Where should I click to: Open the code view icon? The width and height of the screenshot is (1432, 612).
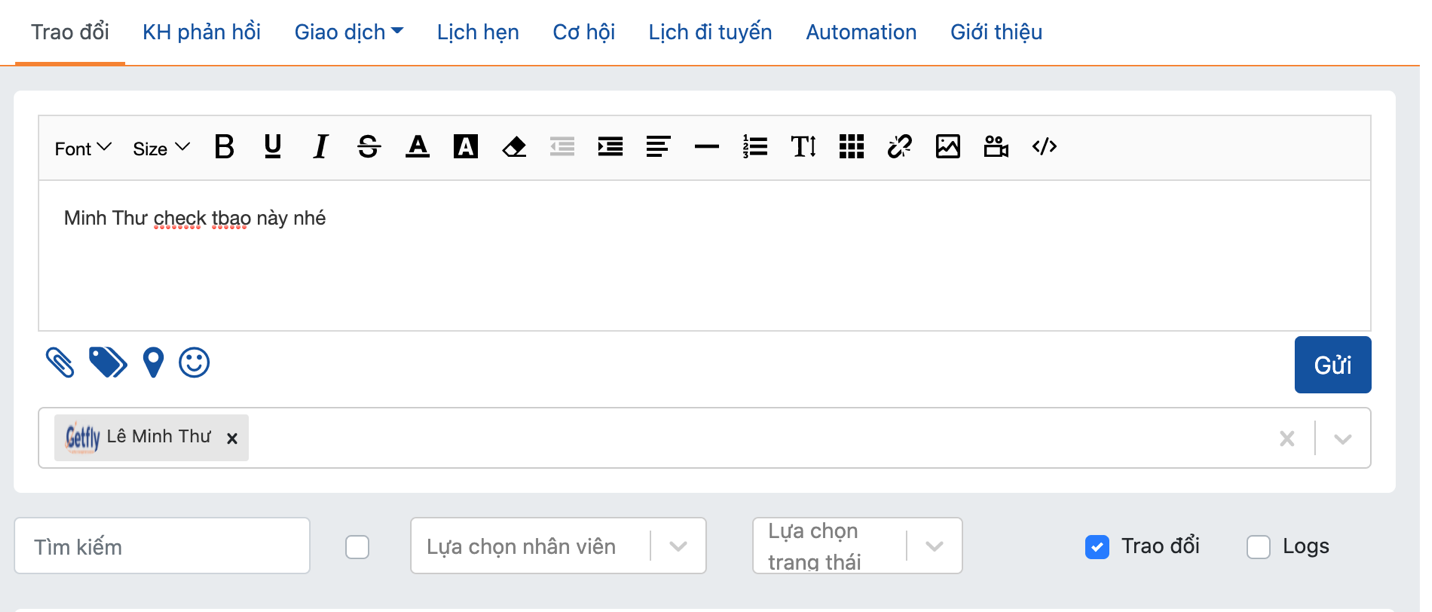click(x=1044, y=147)
